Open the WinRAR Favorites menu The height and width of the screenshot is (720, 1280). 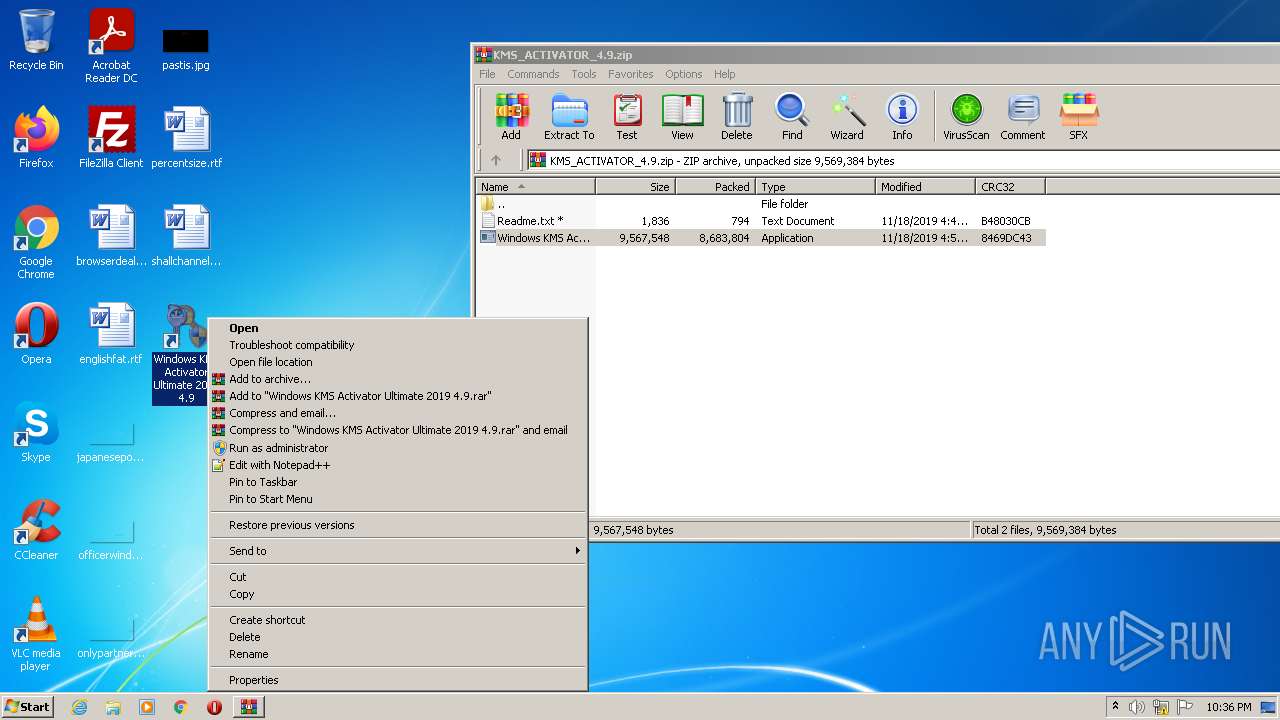[x=631, y=74]
